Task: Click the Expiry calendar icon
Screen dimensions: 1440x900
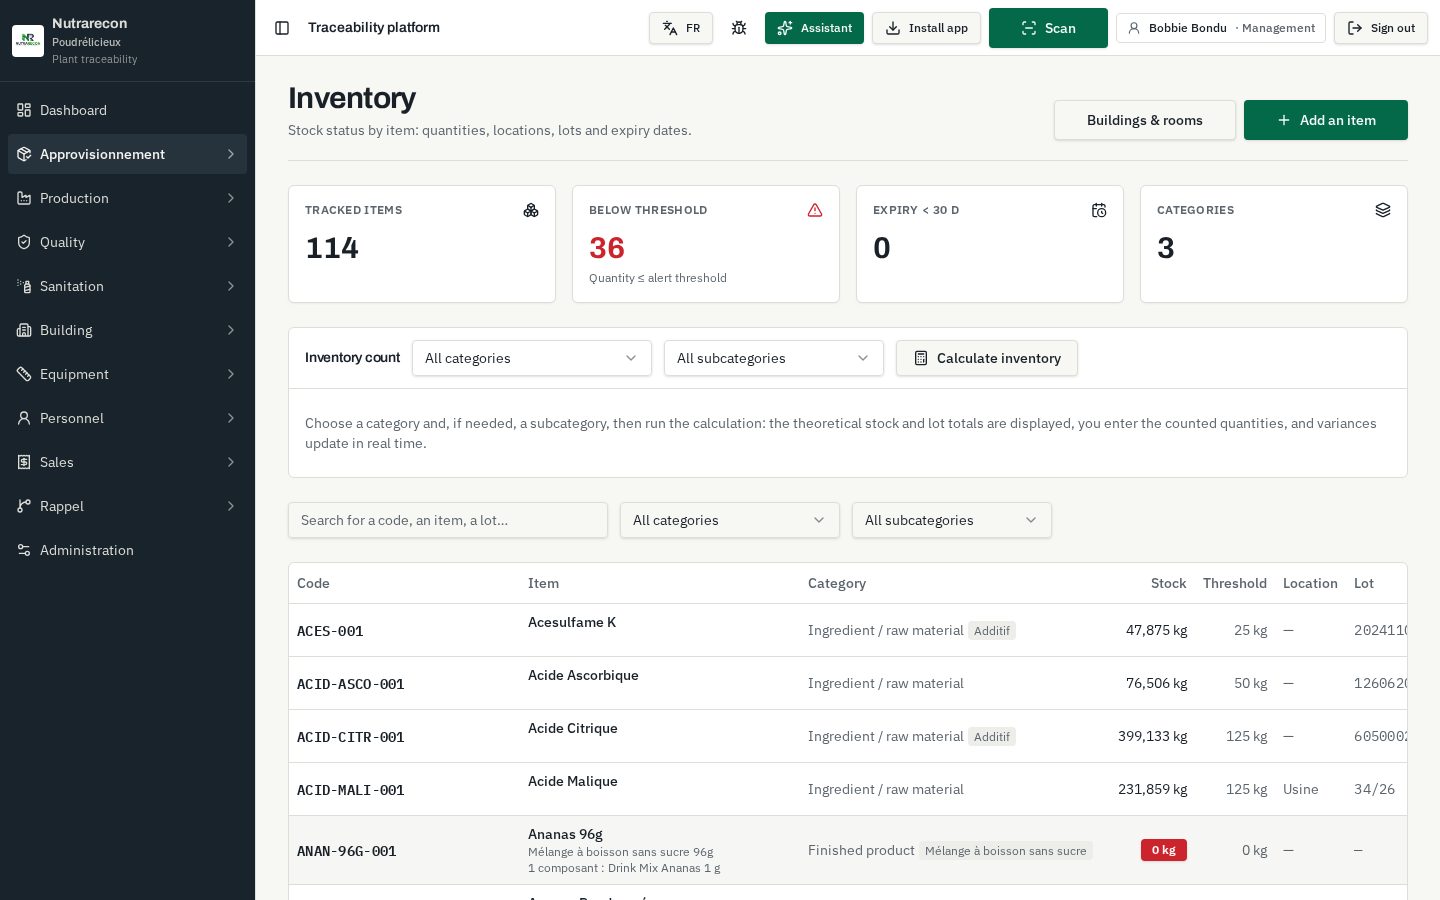Action: (1099, 210)
